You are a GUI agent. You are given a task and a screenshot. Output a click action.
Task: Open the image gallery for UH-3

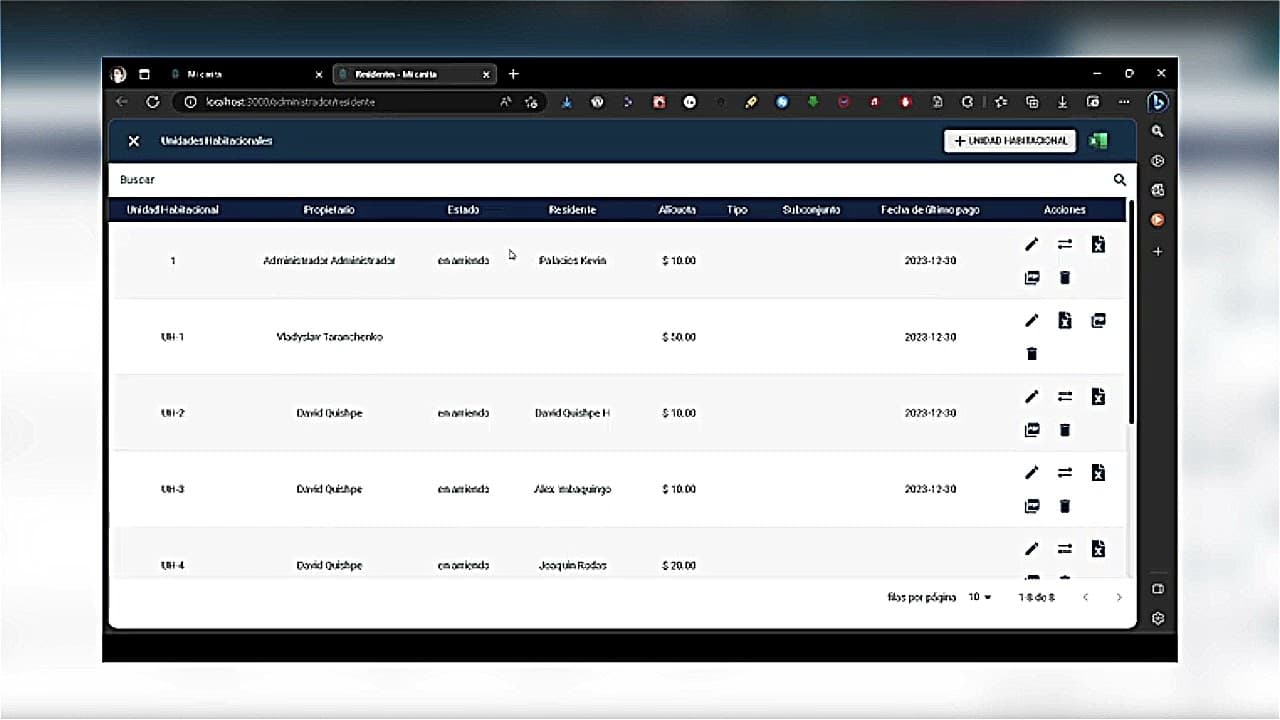1032,506
